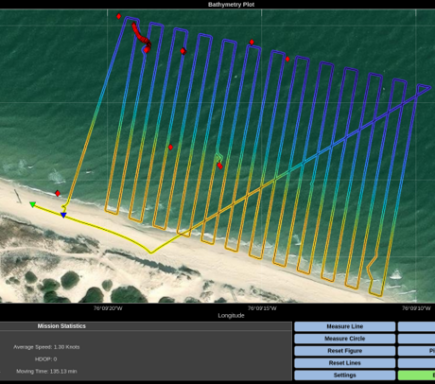
Task: Click the red diamond marker near the shoreline
Action: coord(58,193)
